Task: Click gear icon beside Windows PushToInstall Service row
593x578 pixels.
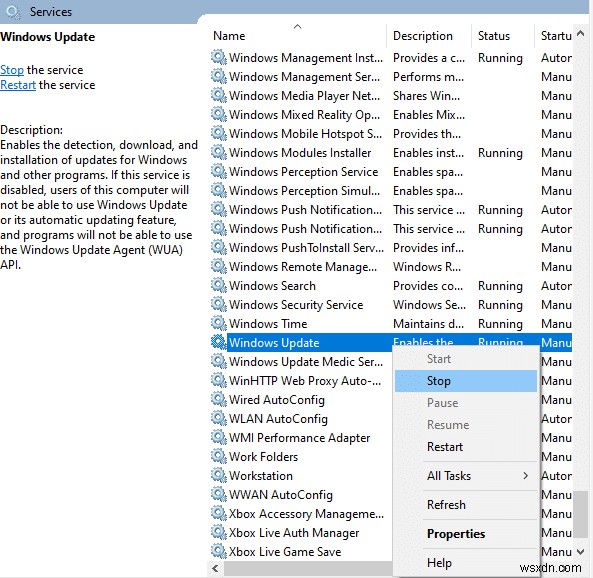Action: (x=219, y=247)
